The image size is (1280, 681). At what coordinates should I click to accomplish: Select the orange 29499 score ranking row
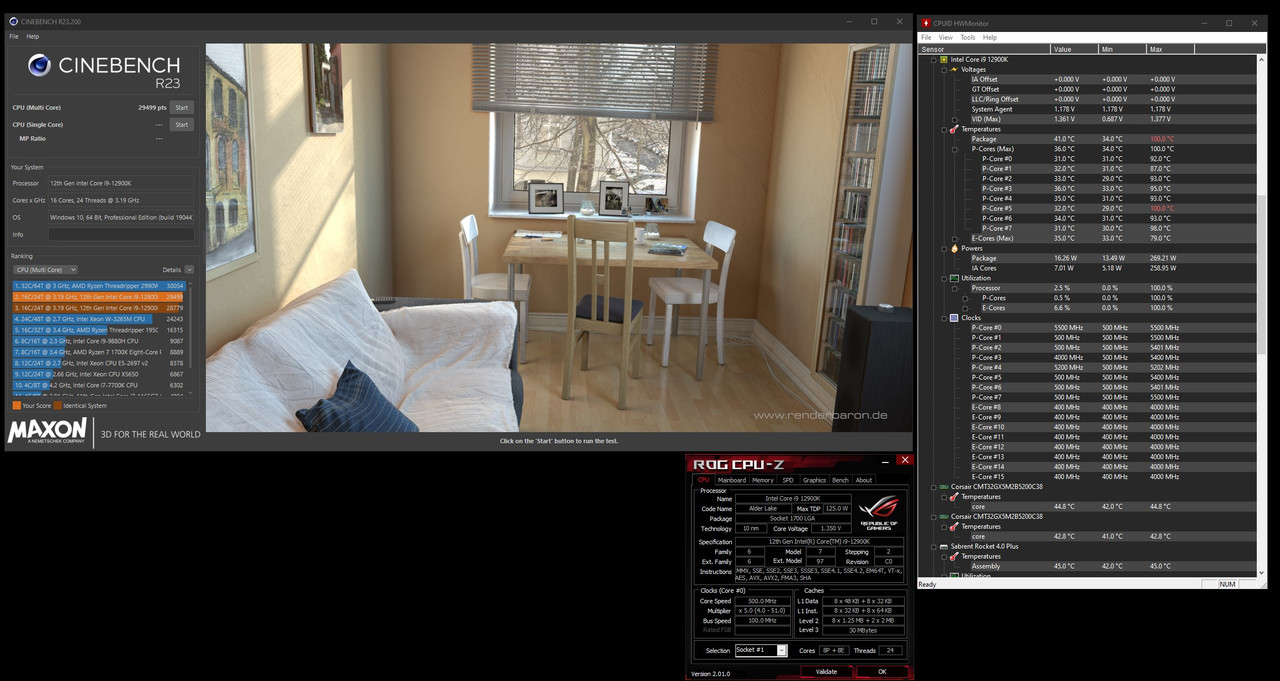tap(99, 297)
